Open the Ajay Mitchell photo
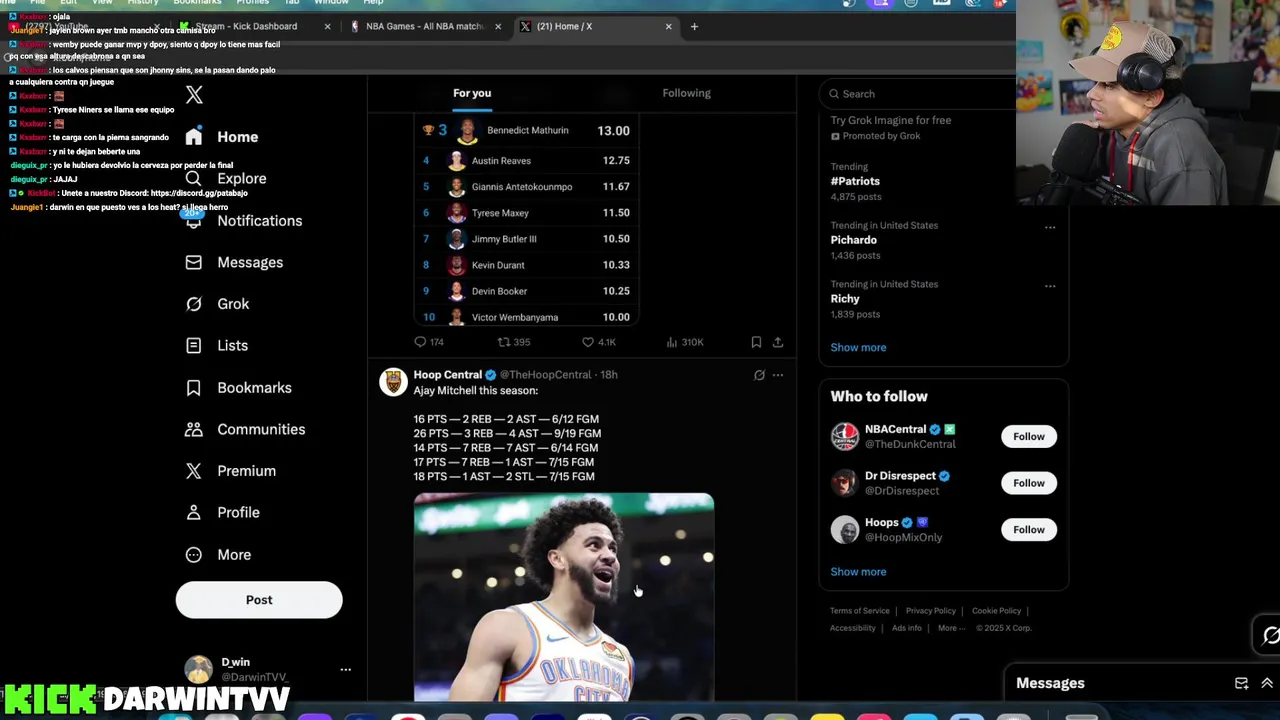The height and width of the screenshot is (720, 1280). 564,597
